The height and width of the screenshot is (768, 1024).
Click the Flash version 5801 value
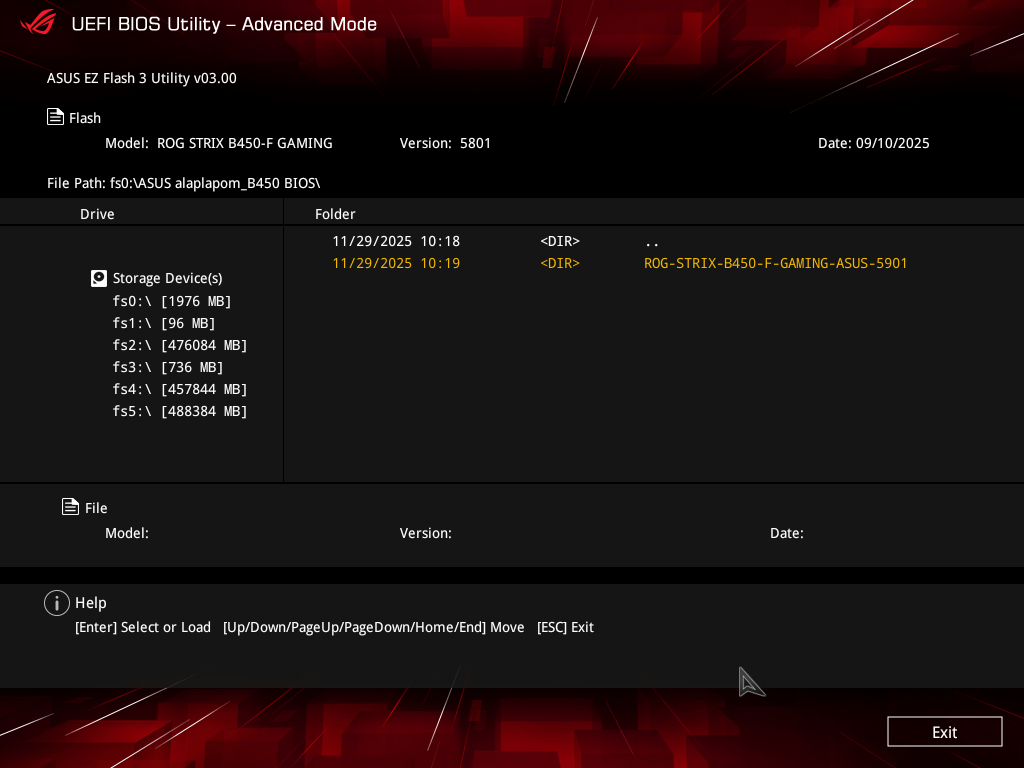[475, 143]
